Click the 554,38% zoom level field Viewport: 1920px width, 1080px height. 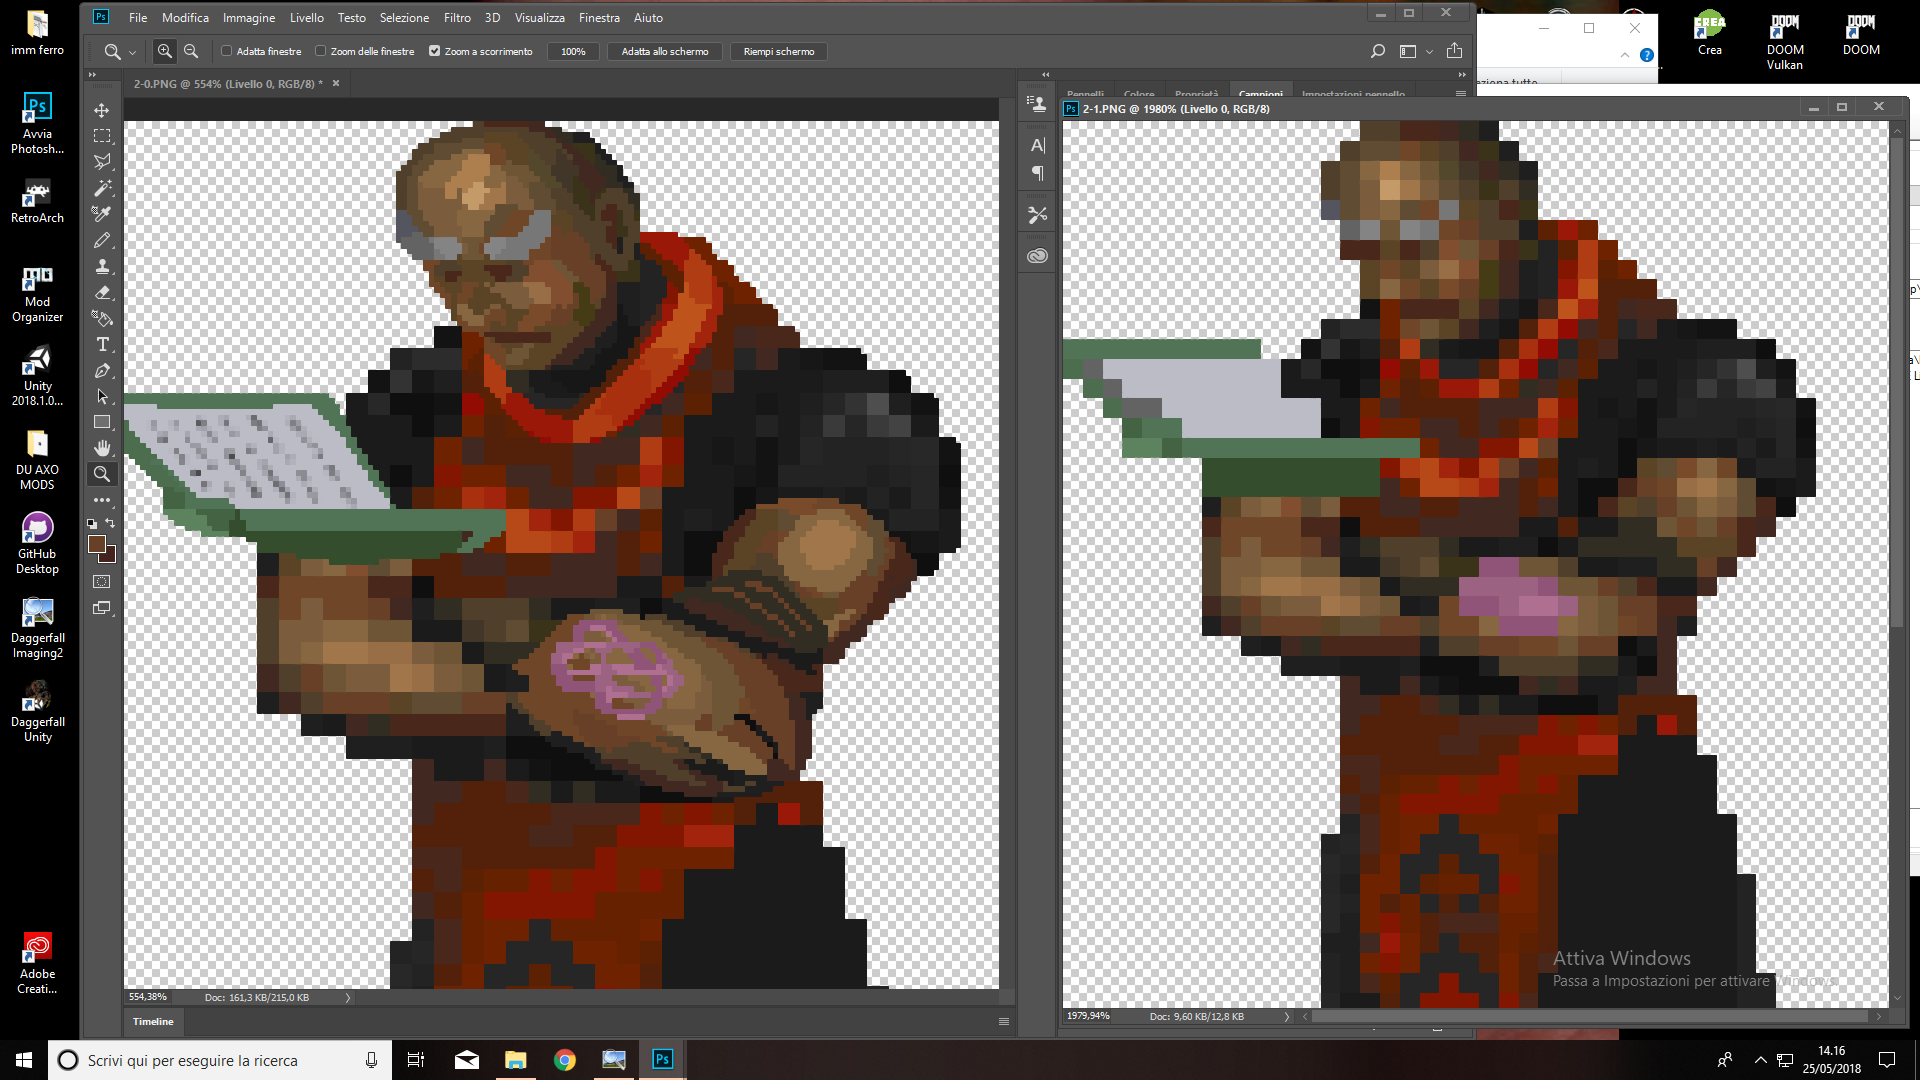point(150,998)
